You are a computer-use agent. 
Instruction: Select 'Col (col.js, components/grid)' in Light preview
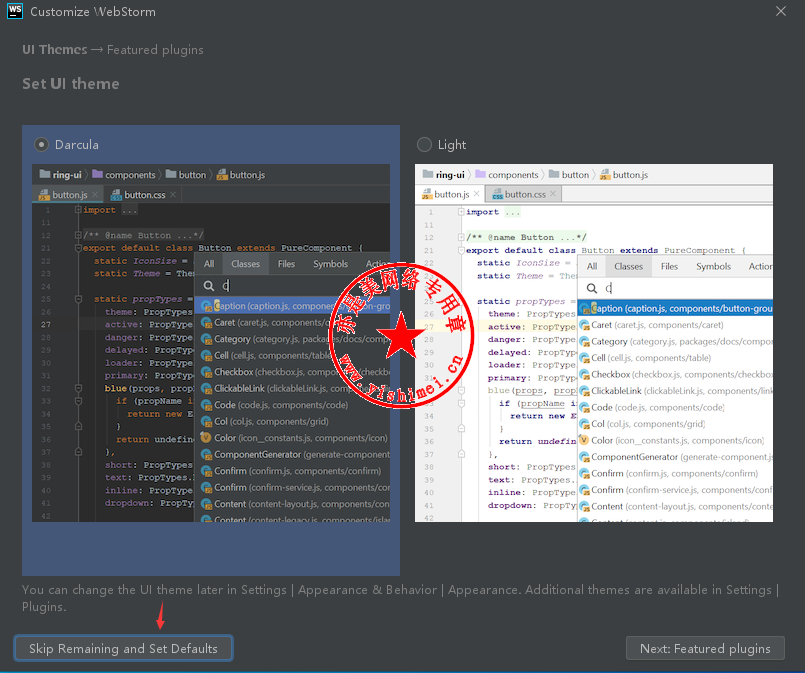coord(676,424)
